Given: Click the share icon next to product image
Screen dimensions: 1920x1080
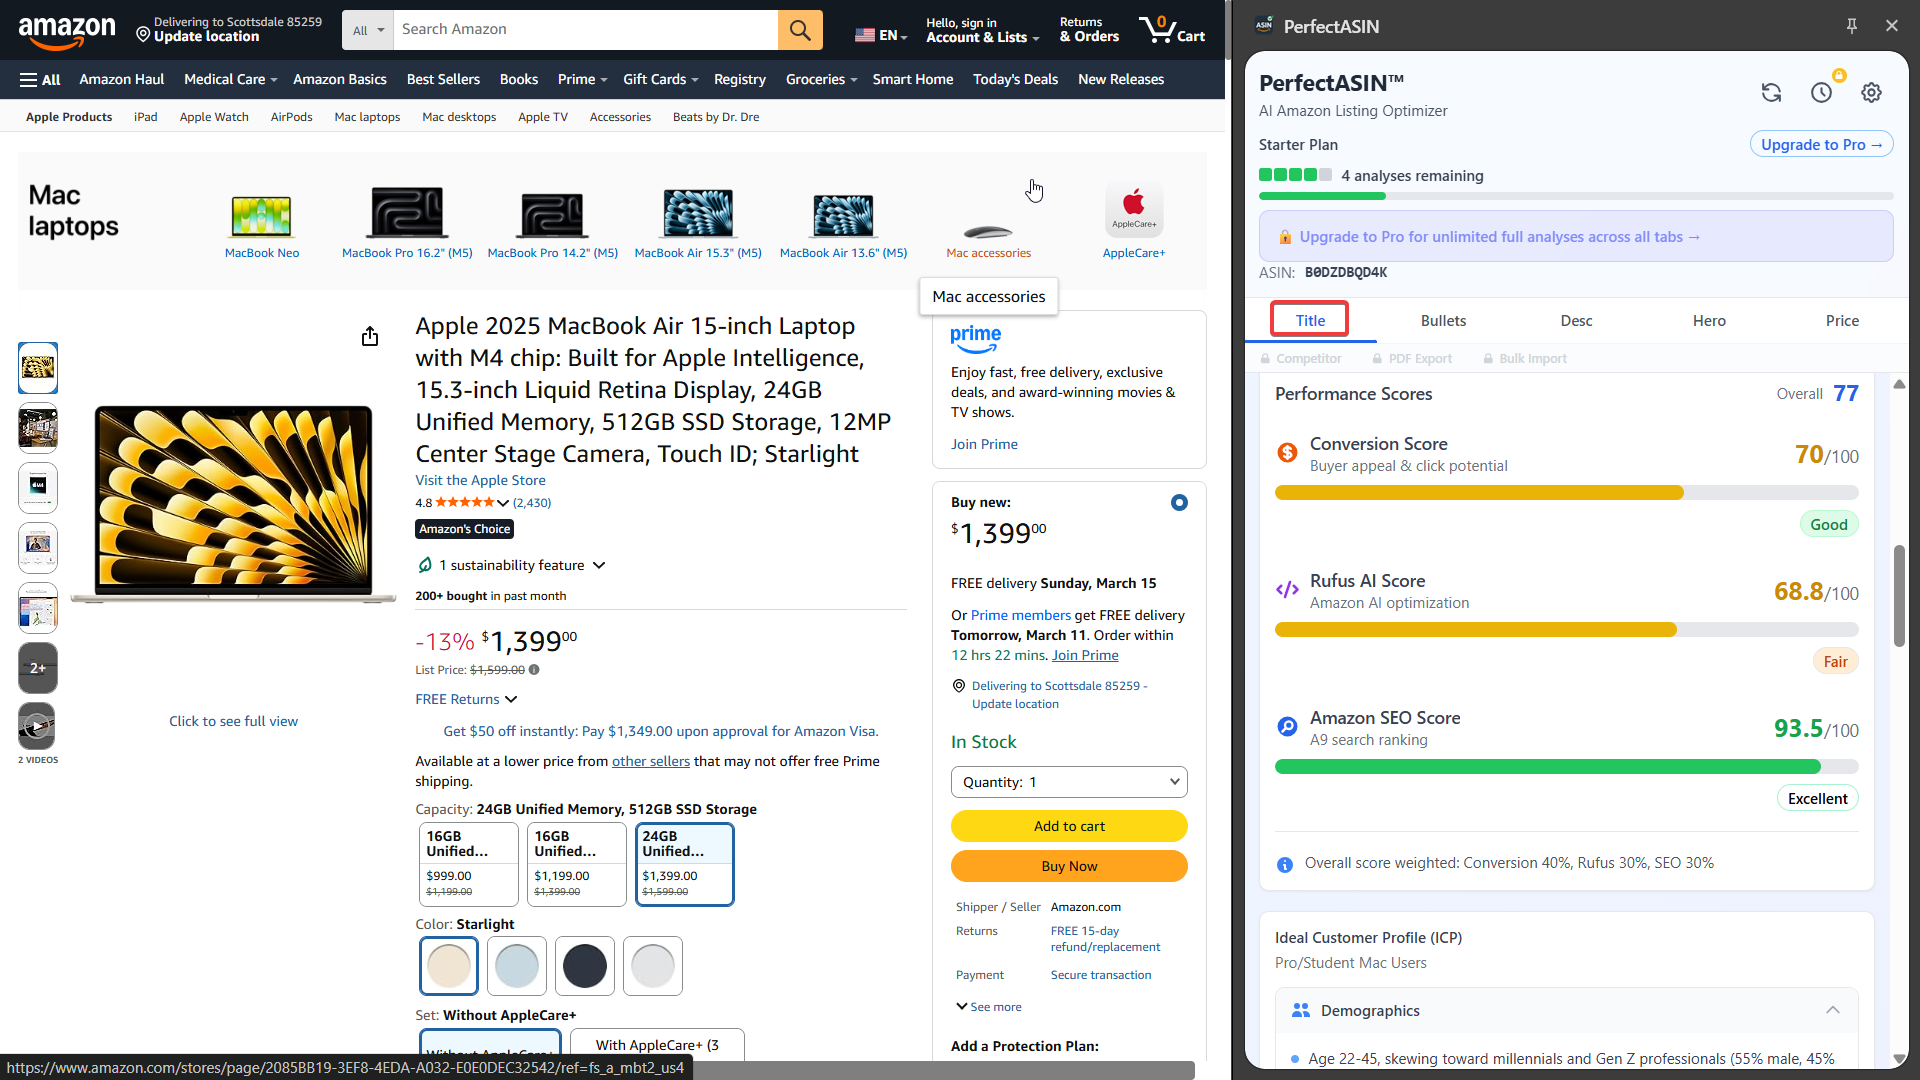Looking at the screenshot, I should click(370, 336).
